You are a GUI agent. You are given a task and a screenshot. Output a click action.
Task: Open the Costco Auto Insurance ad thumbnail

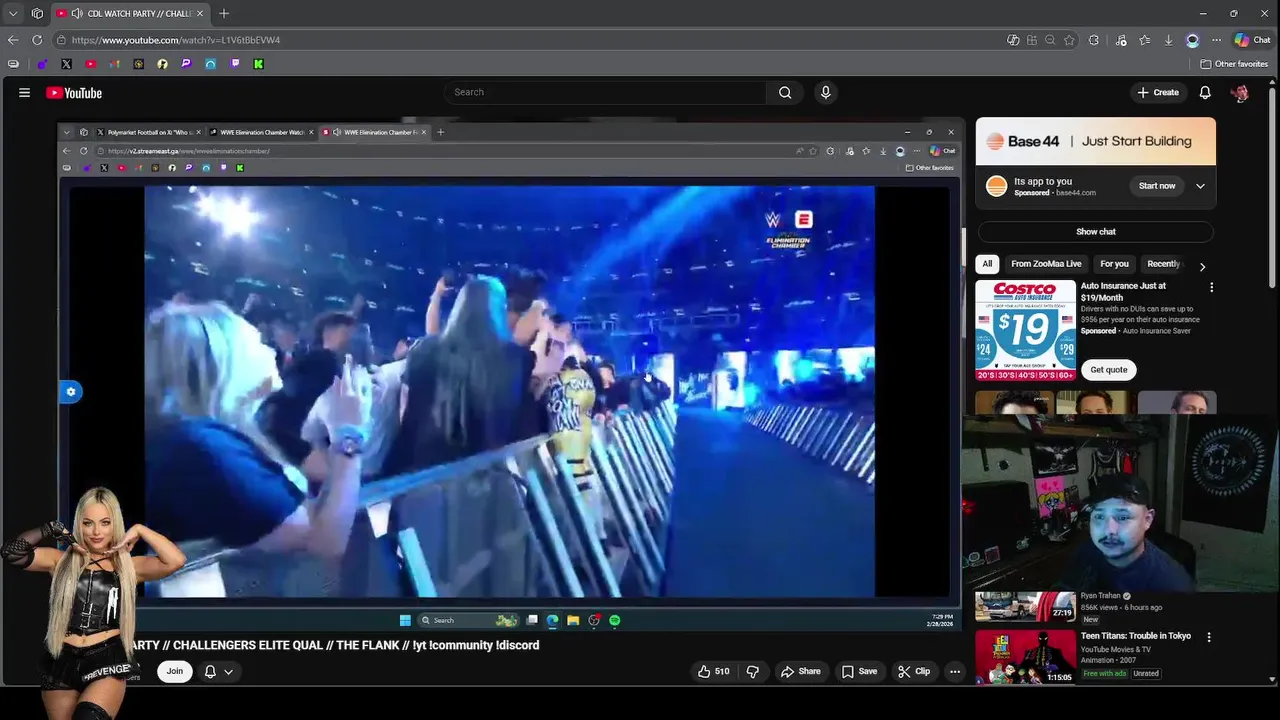(x=1025, y=330)
